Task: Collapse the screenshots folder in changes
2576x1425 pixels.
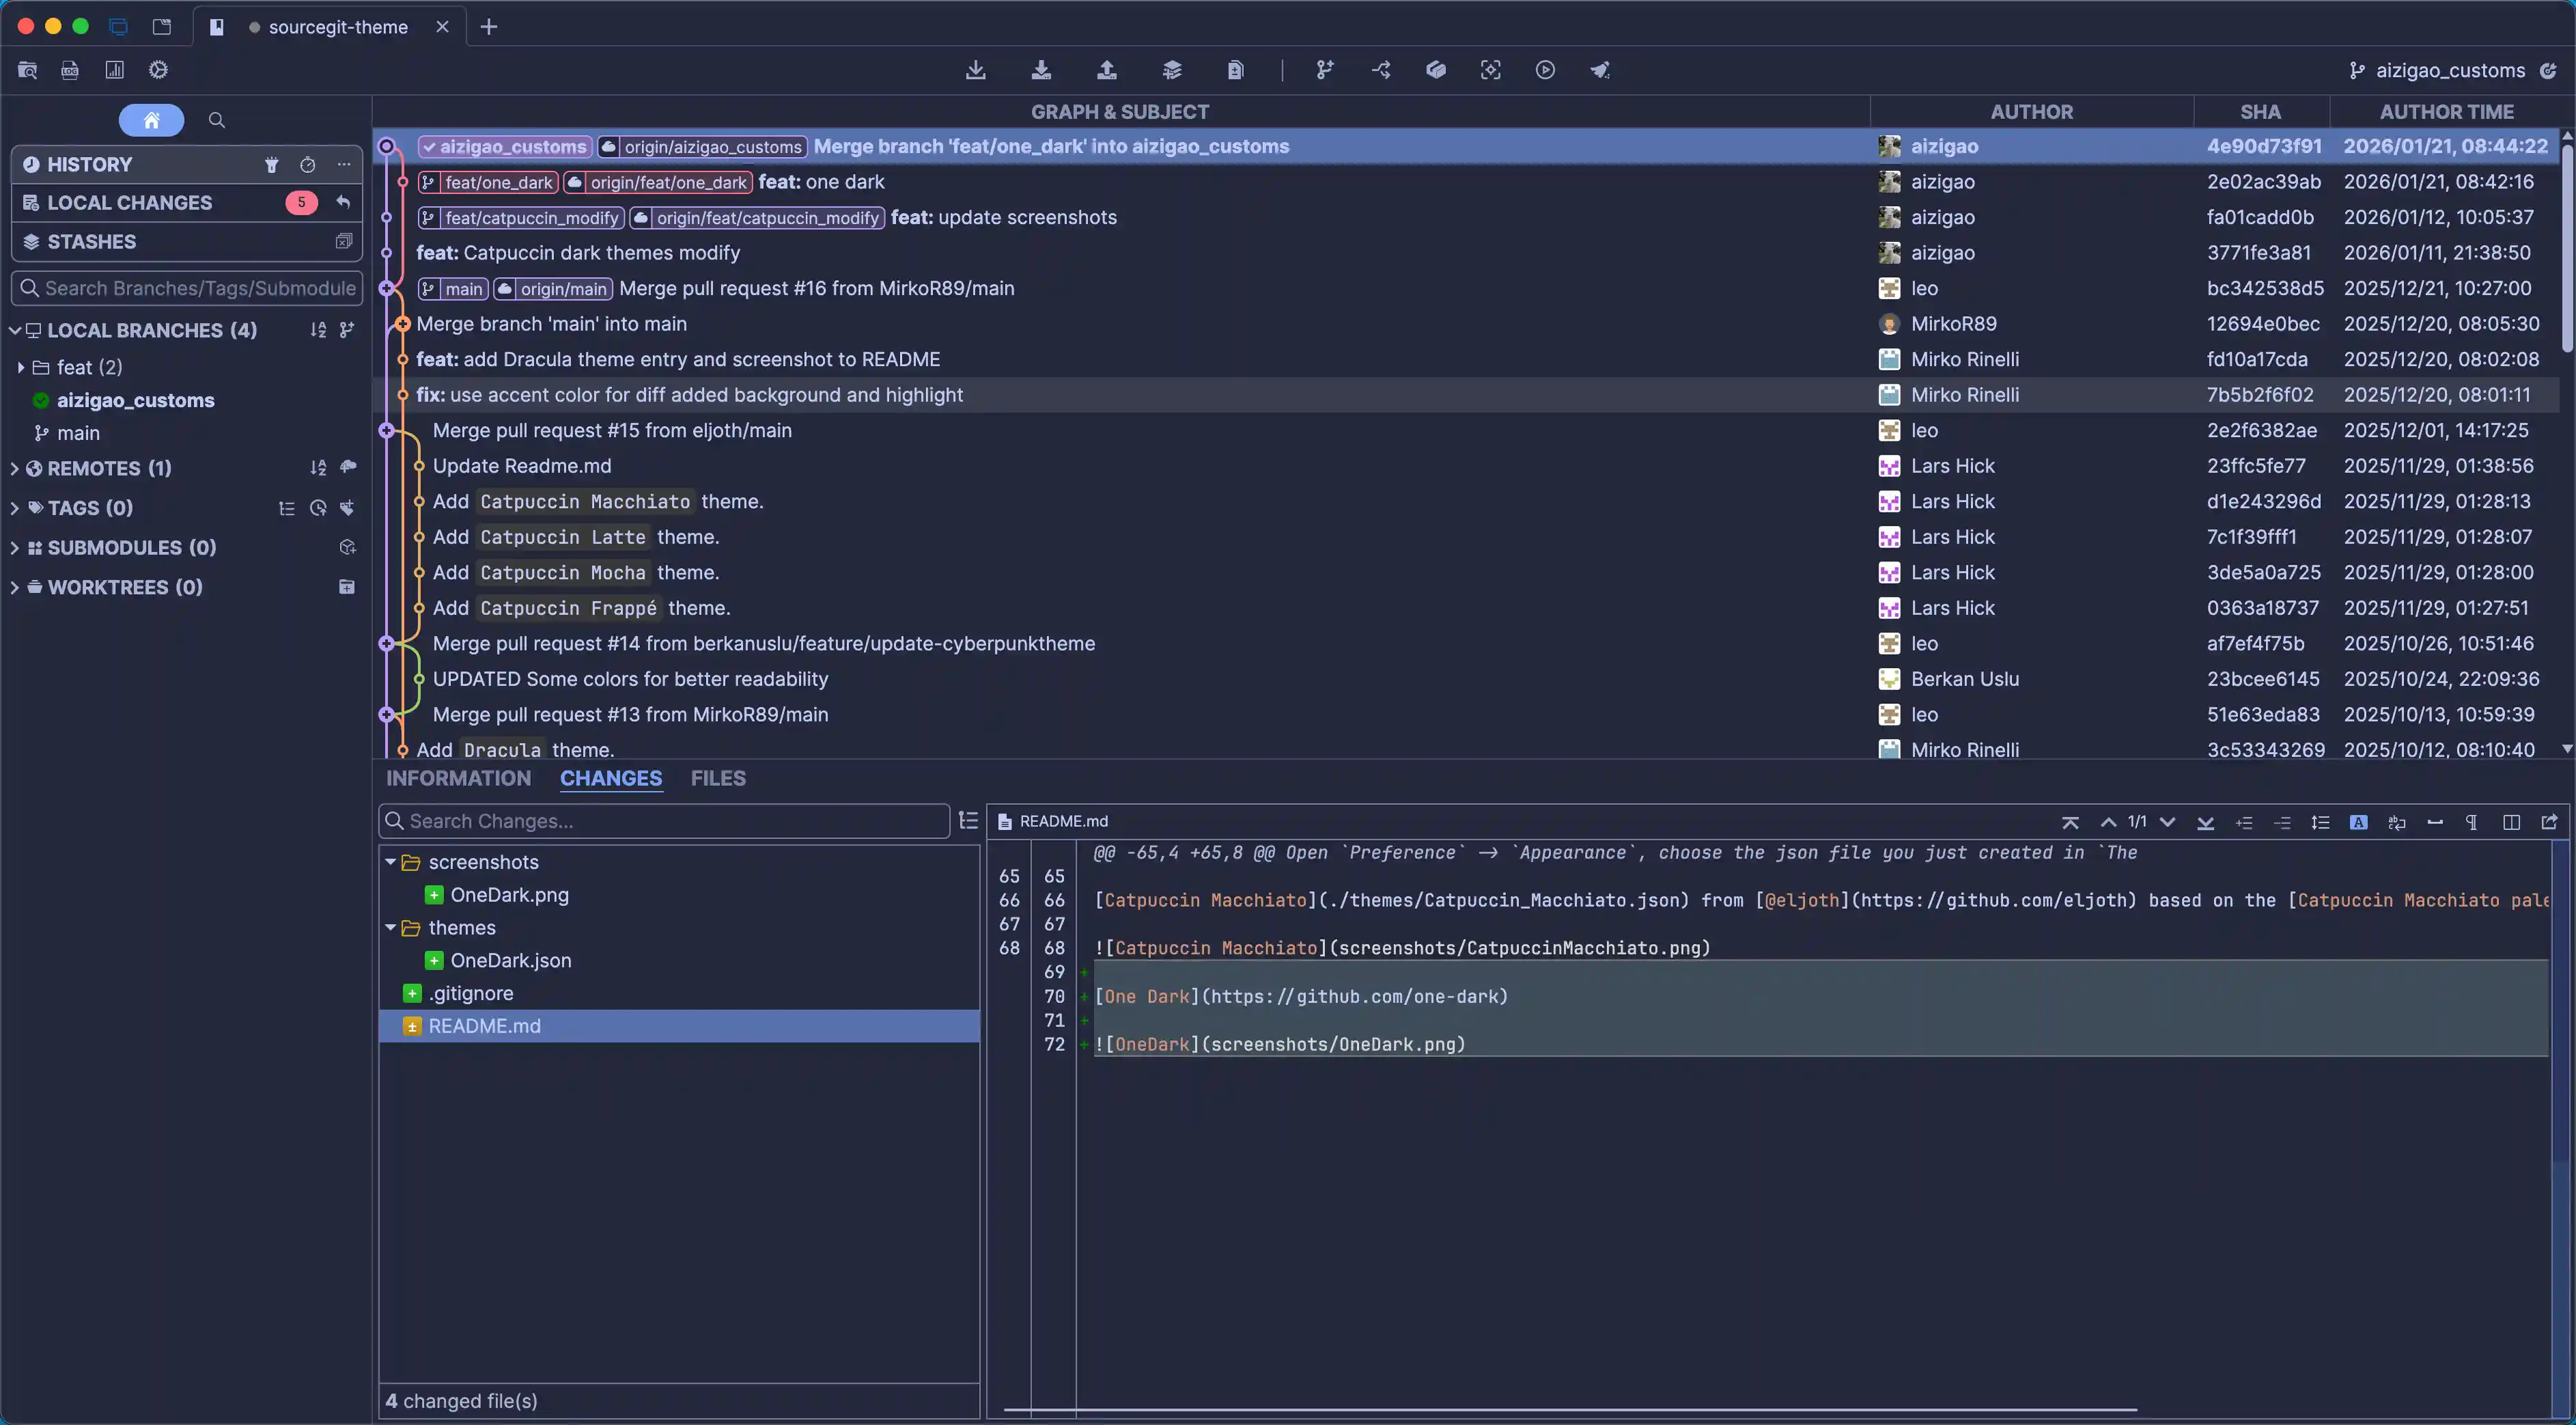Action: click(x=390, y=862)
